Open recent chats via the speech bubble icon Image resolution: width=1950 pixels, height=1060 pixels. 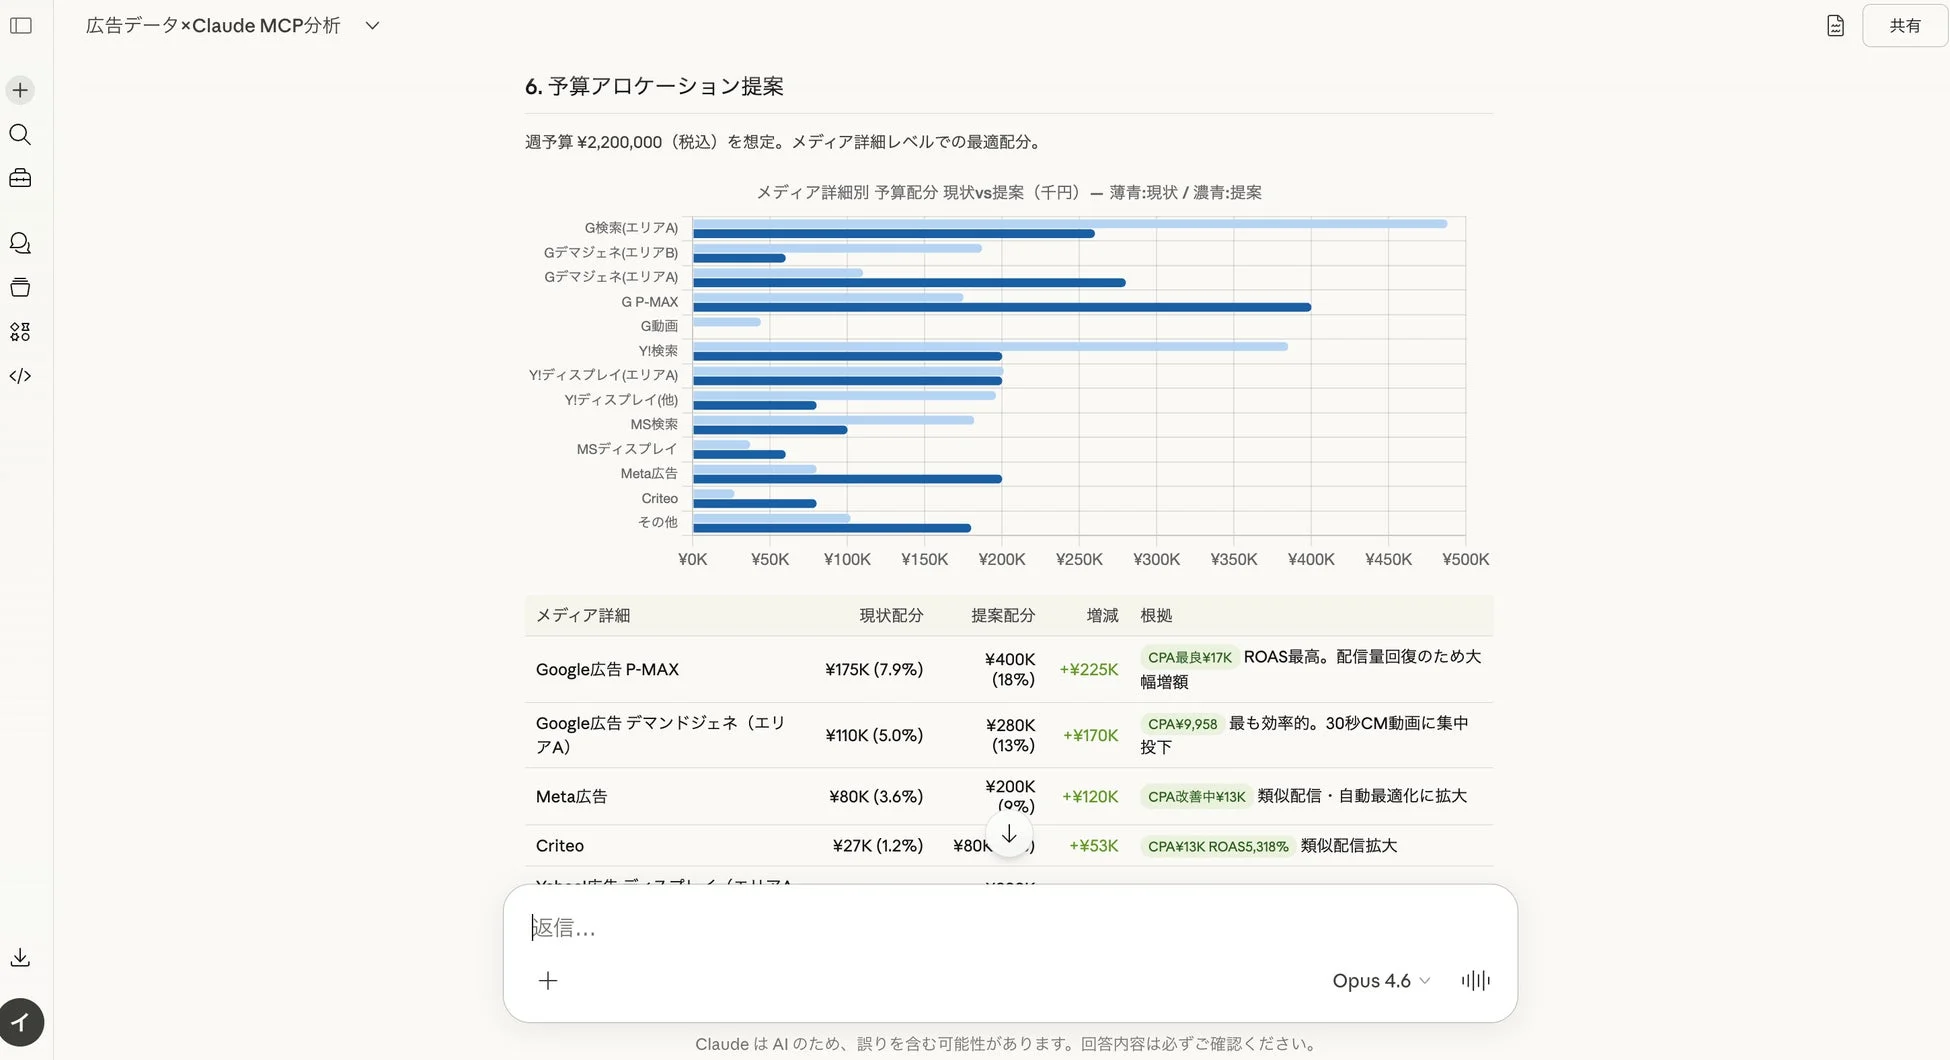pos(20,242)
